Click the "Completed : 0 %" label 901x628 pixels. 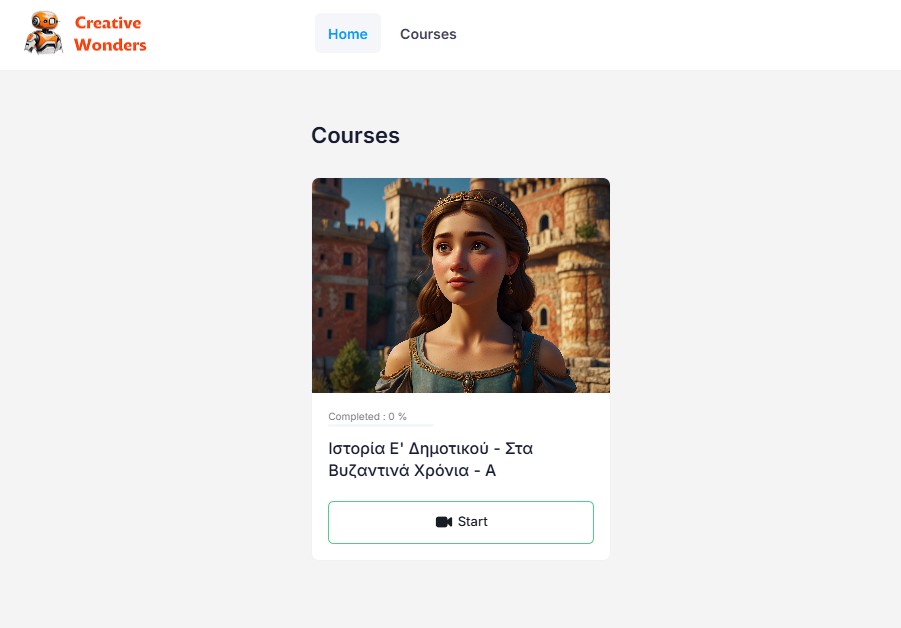tap(367, 416)
